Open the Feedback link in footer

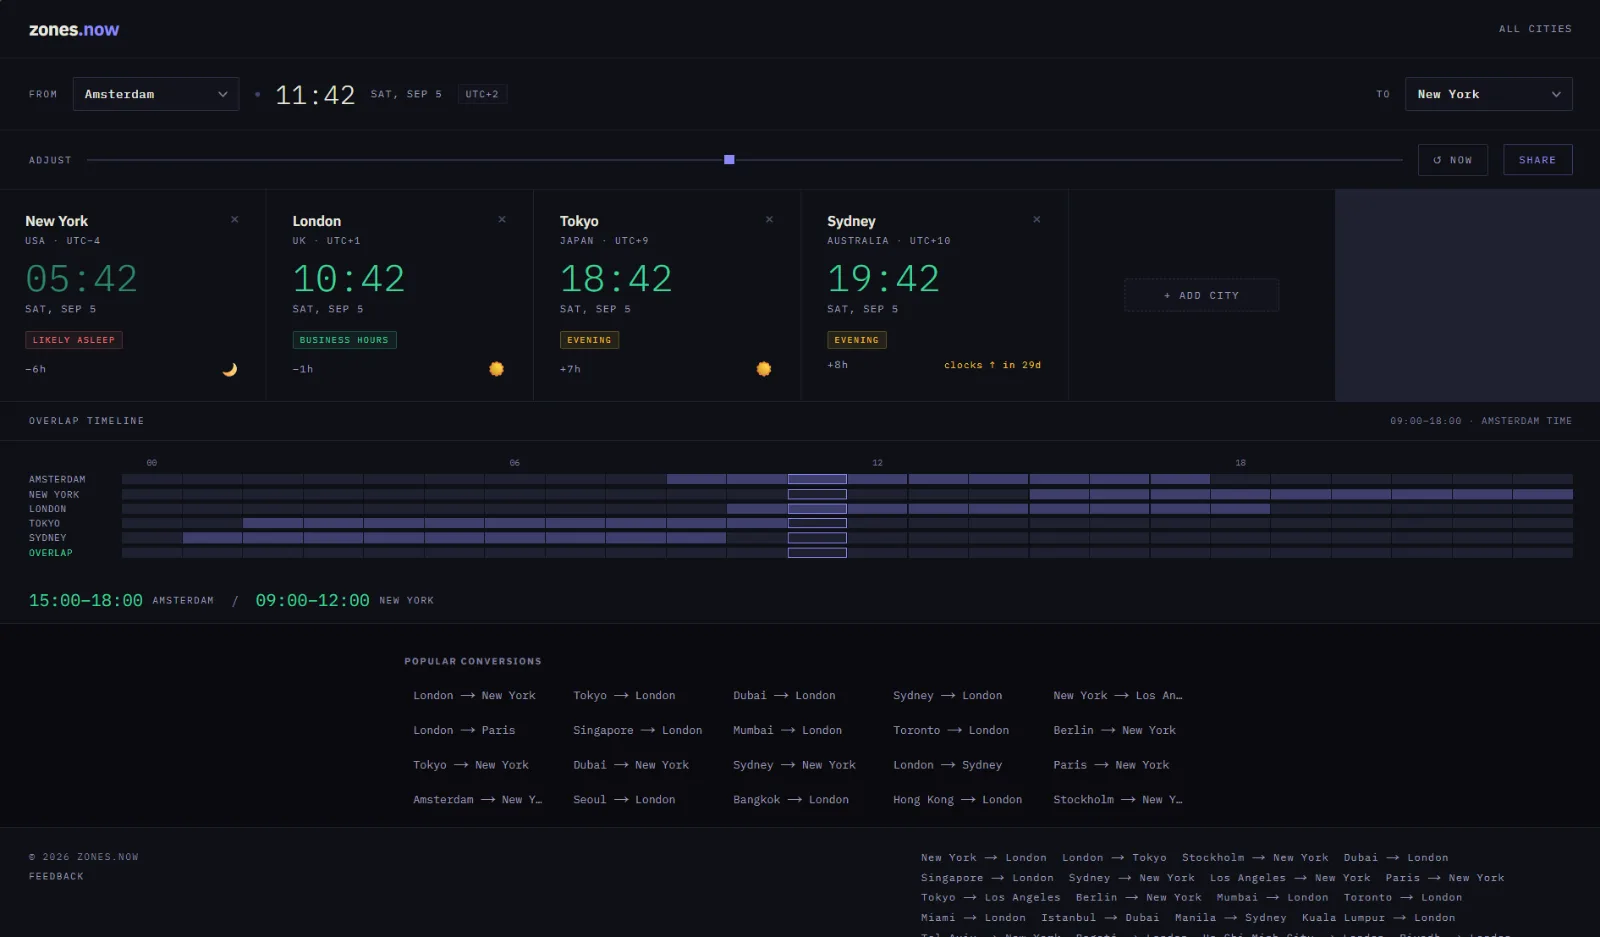56,876
